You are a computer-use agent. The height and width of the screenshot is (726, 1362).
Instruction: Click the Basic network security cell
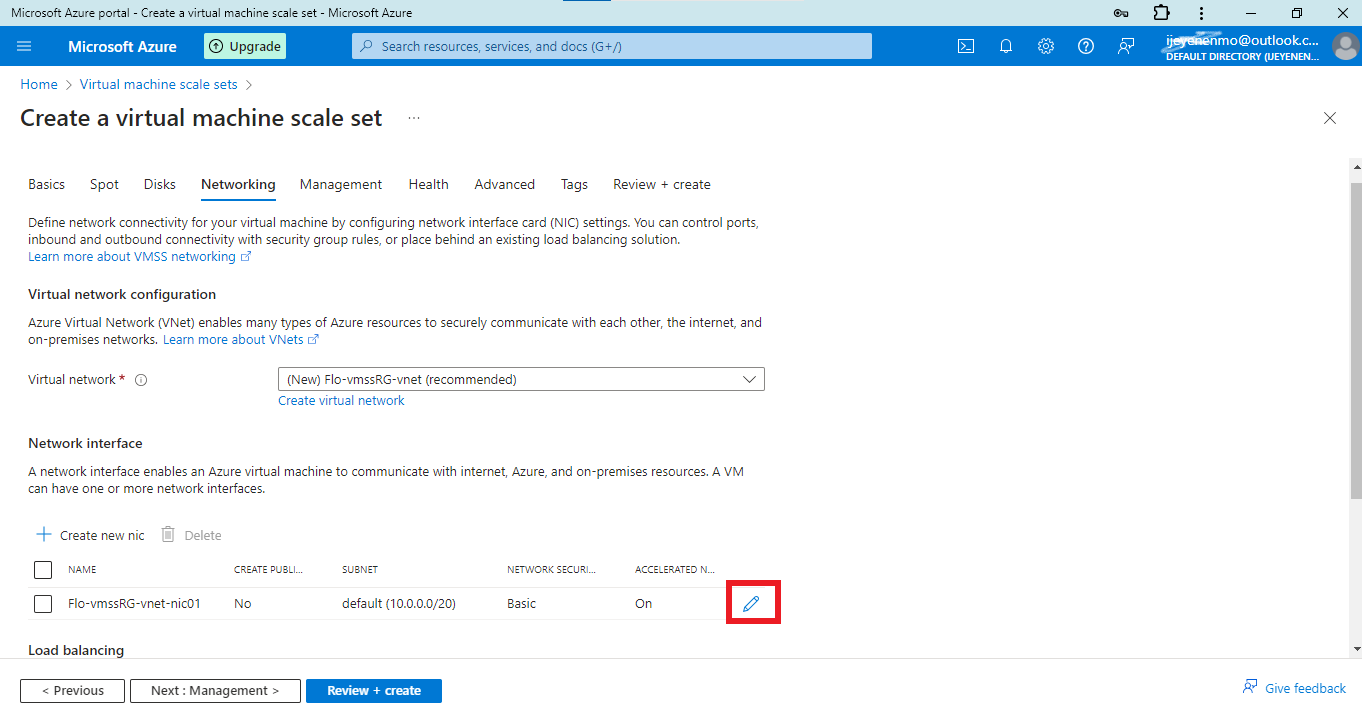click(521, 603)
